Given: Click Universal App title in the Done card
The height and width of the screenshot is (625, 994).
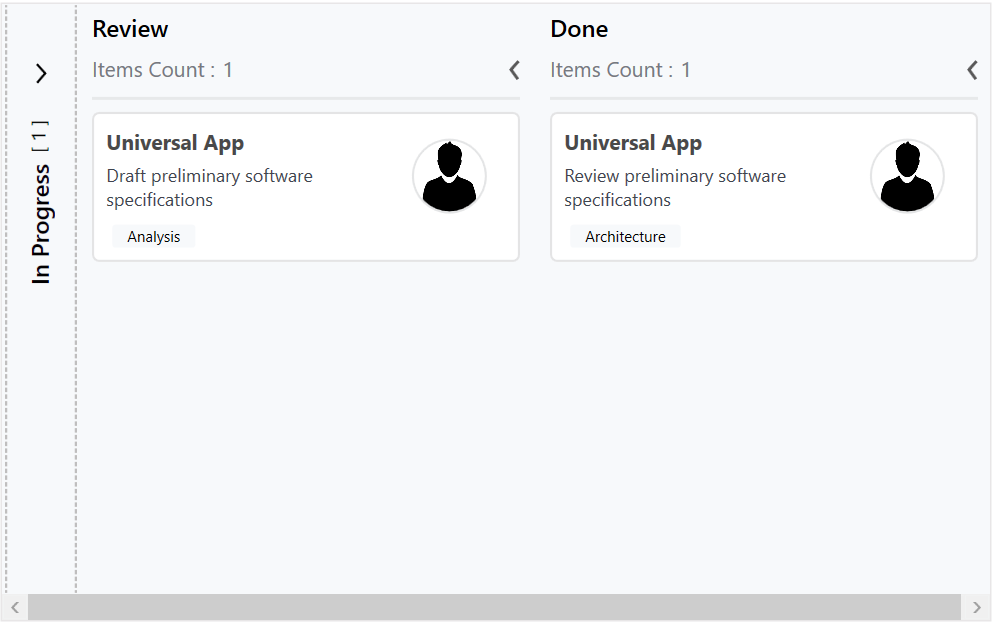Looking at the screenshot, I should (633, 143).
